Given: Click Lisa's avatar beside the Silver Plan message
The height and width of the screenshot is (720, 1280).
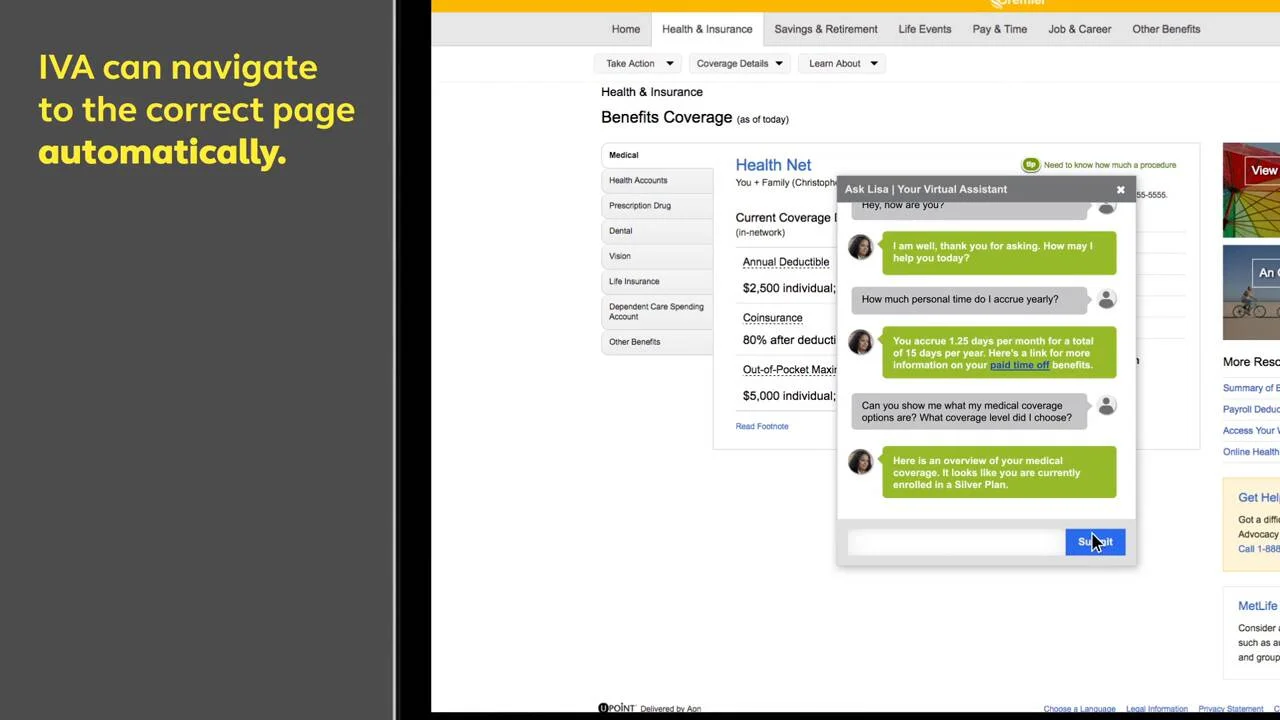Looking at the screenshot, I should click(860, 462).
